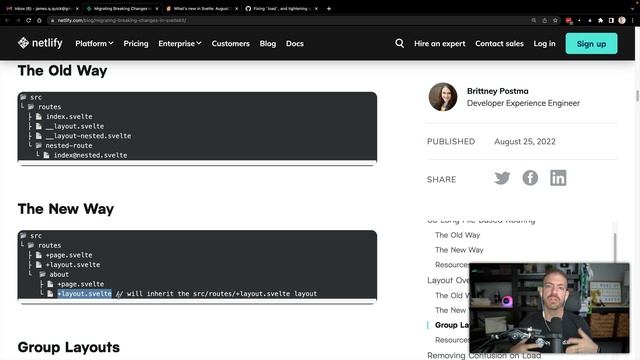Screen dimensions: 640x360
Task: Click the browser home icon
Action: click(x=39, y=20)
